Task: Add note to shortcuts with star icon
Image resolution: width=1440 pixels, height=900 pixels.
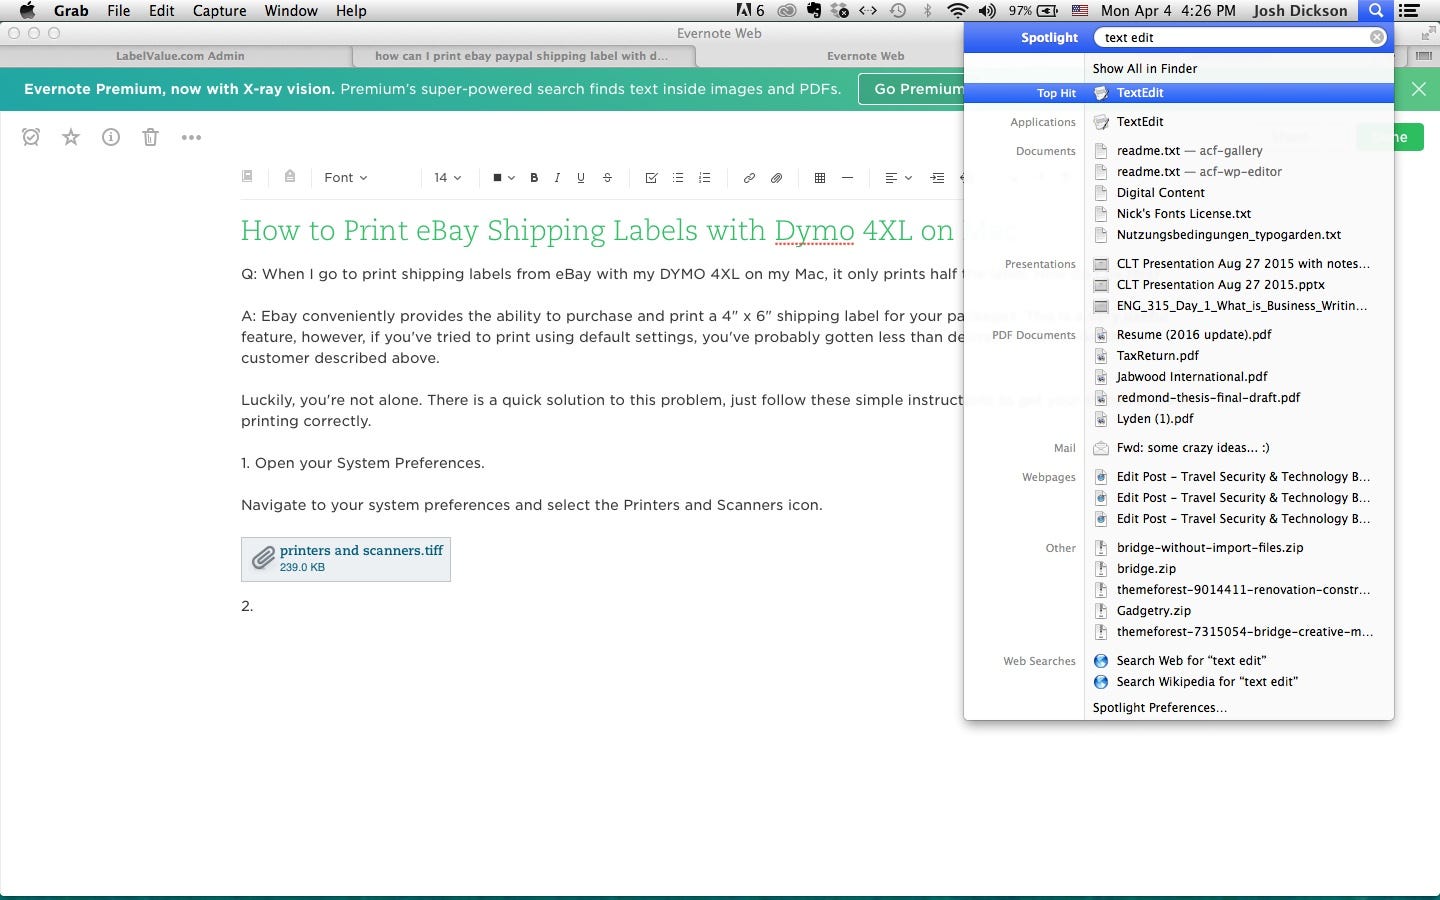Action: point(71,137)
